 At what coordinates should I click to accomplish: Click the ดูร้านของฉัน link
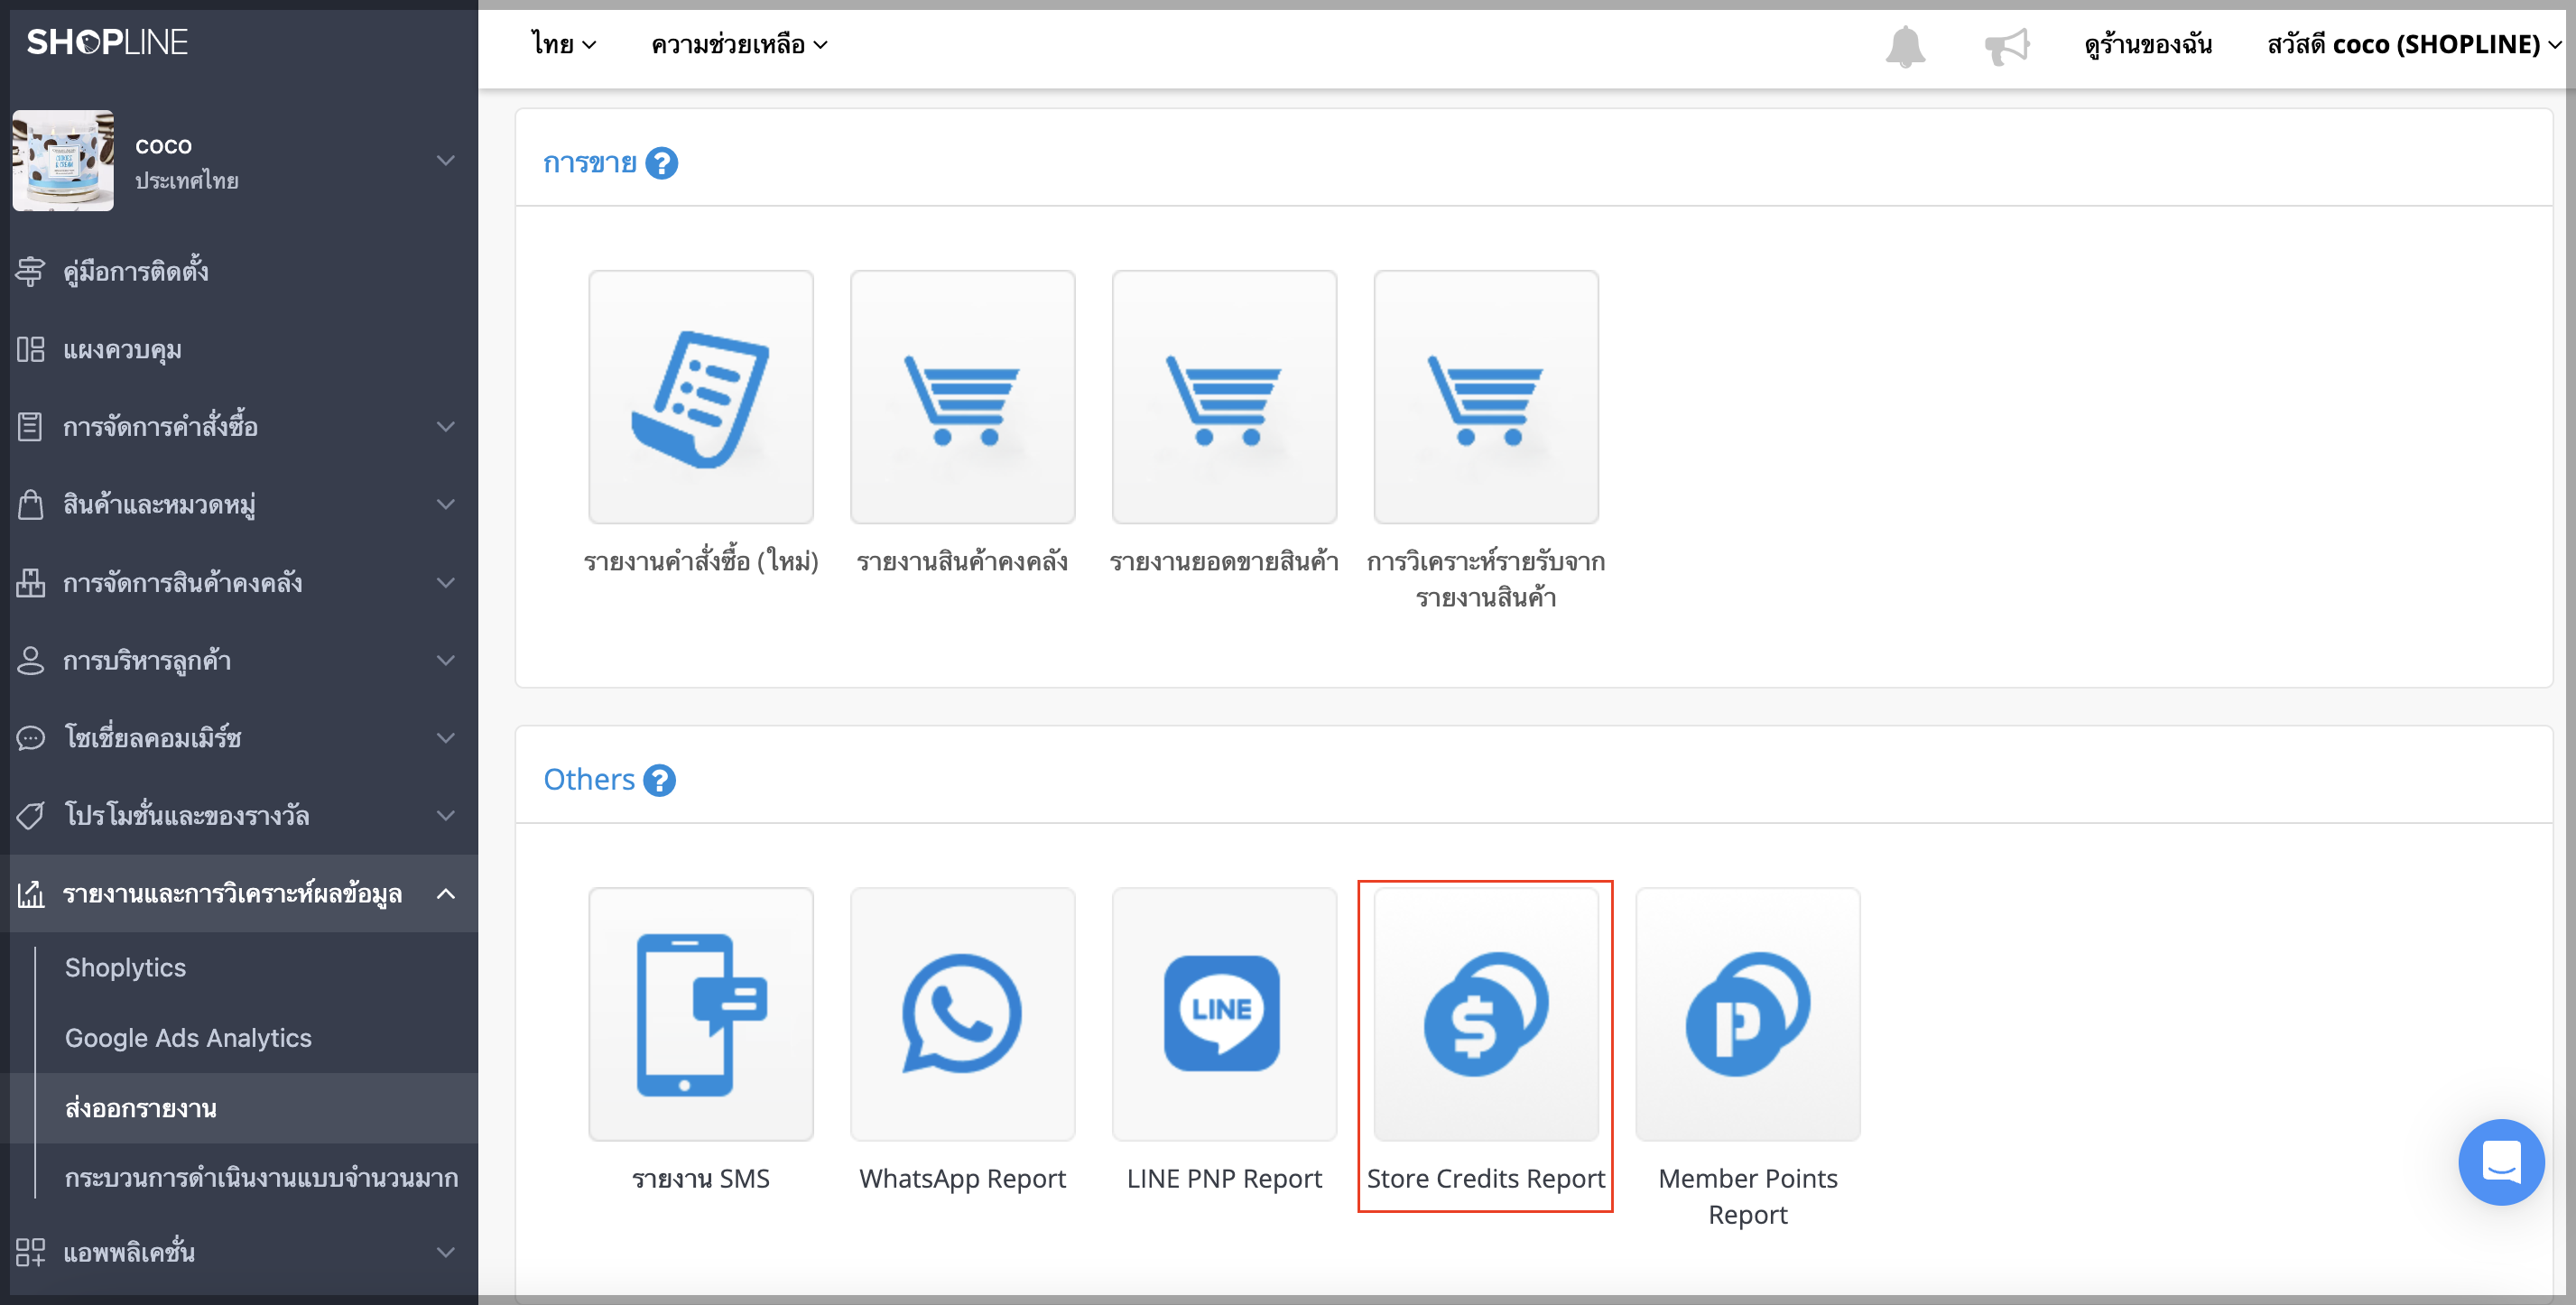pos(2148,45)
